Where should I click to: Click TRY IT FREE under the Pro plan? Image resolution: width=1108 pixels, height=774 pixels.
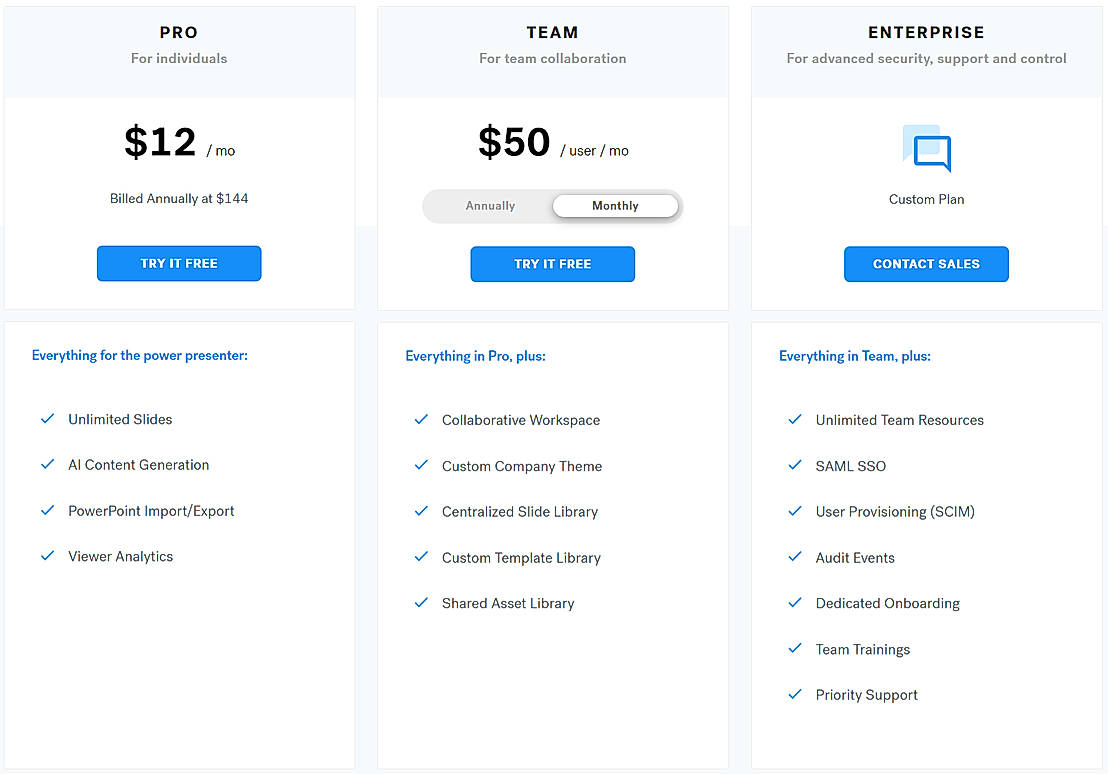179,263
